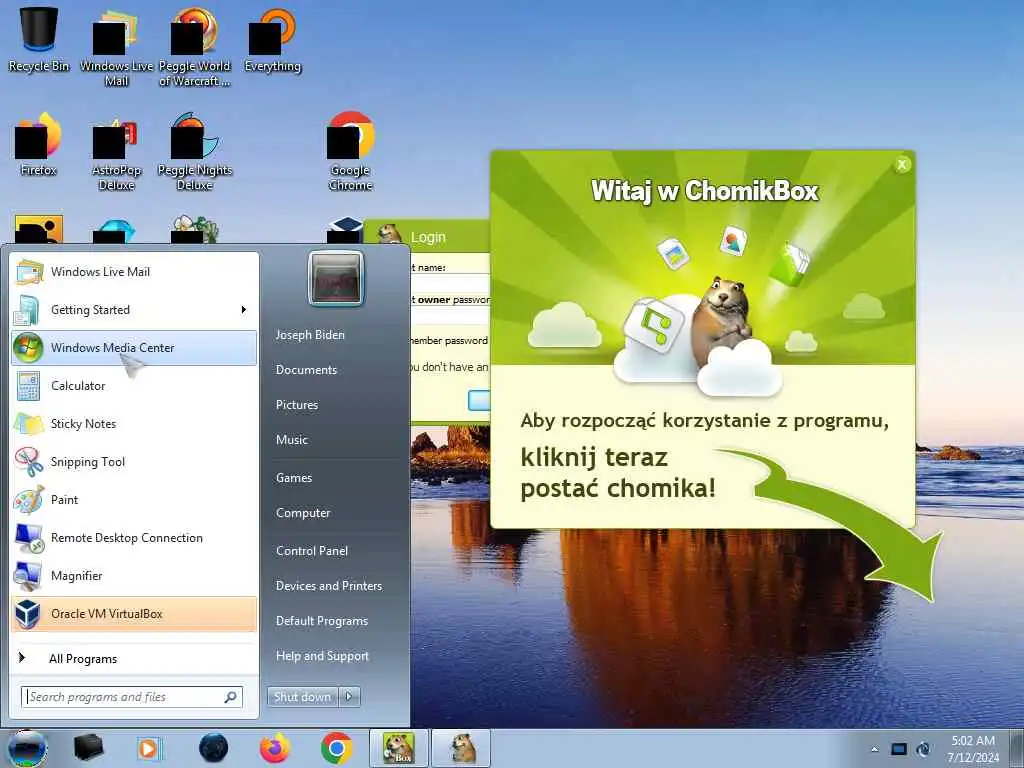
Task: Open Music from Start menu
Action: pos(292,440)
